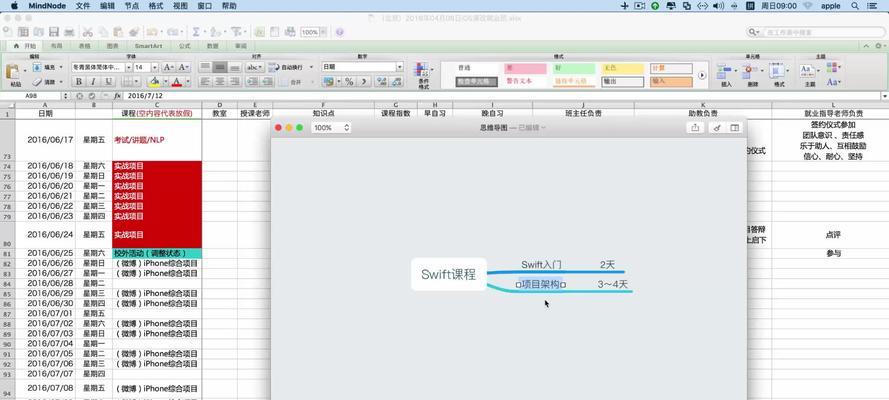889x400 pixels.
Task: Open the 视图 menu in menu bar
Action: click(x=180, y=6)
